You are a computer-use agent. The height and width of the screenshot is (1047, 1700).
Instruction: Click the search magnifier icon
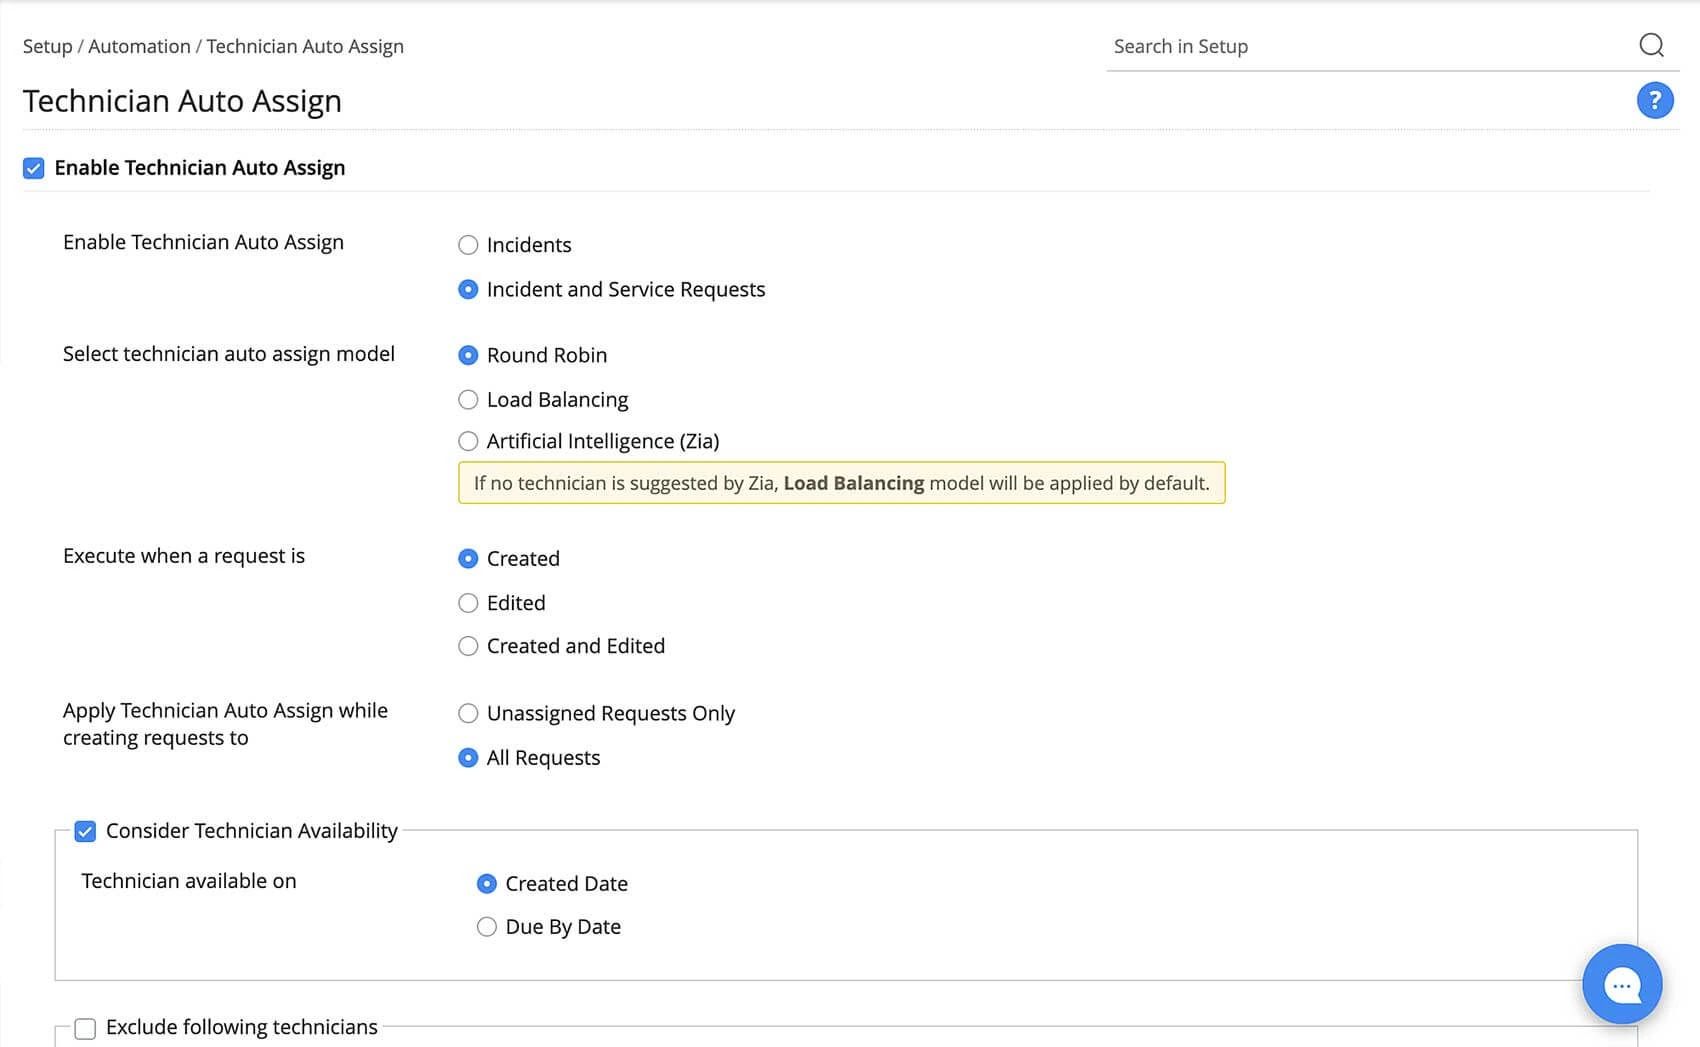tap(1651, 45)
